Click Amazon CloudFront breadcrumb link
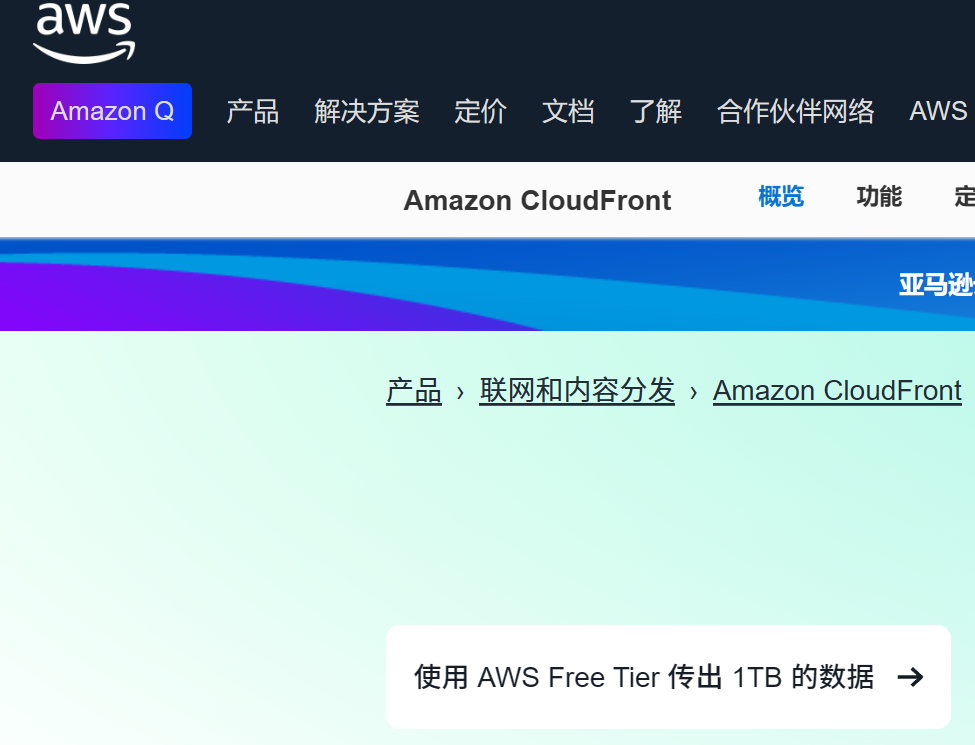Viewport: 975px width, 745px height. 838,391
